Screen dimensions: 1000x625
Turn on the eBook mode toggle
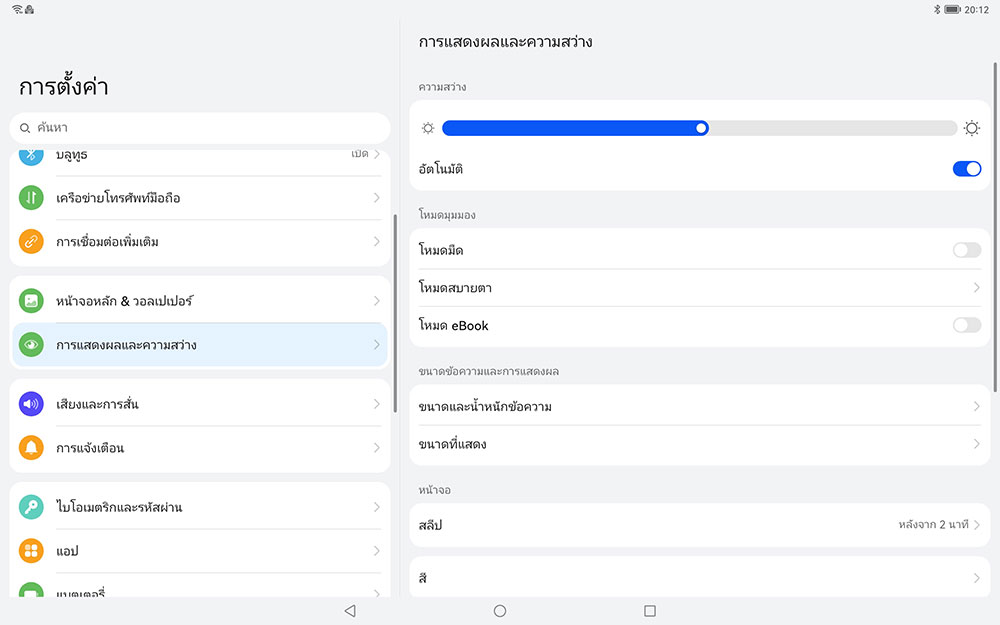[x=966, y=325]
